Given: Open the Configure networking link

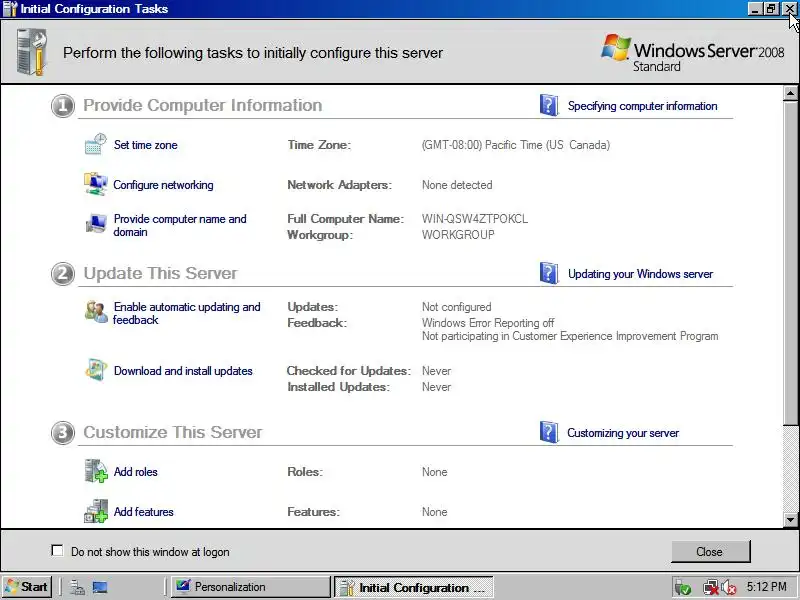Looking at the screenshot, I should pos(163,185).
